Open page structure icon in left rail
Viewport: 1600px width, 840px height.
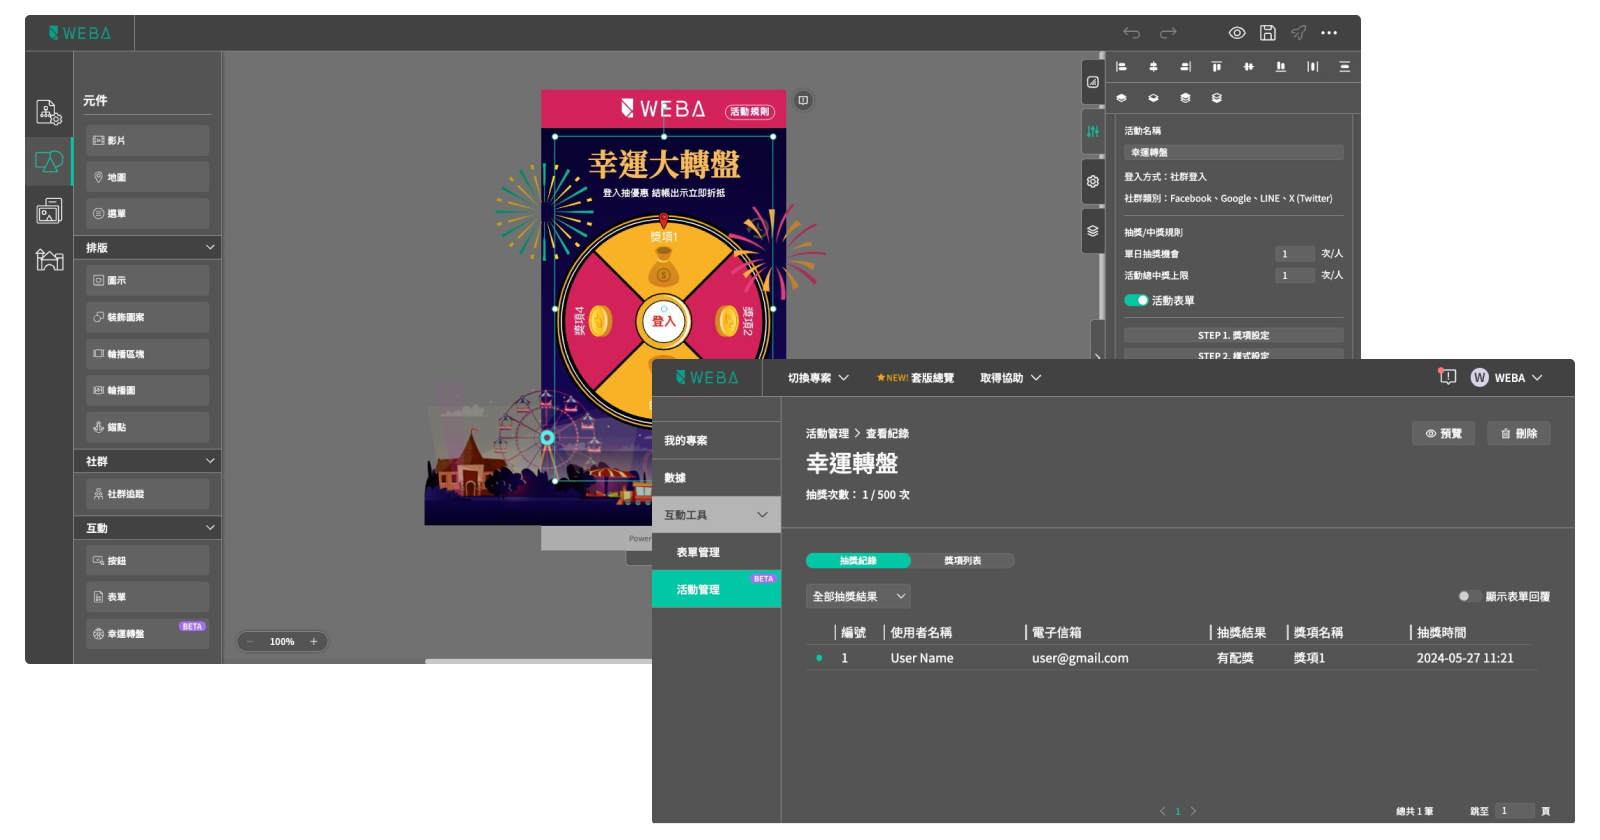click(49, 112)
